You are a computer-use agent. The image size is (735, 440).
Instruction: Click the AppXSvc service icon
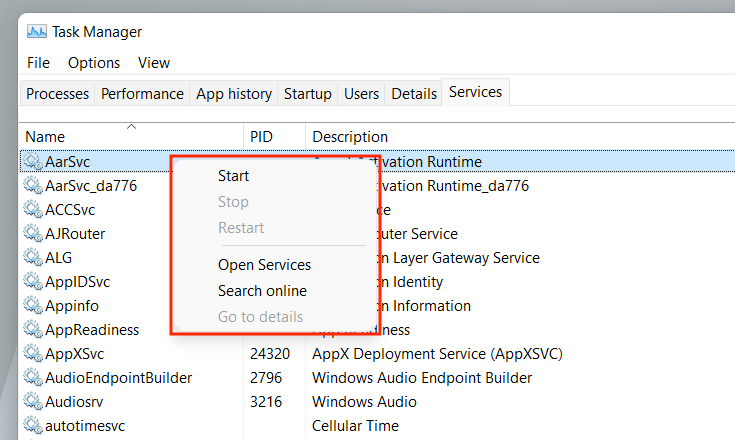[x=34, y=354]
